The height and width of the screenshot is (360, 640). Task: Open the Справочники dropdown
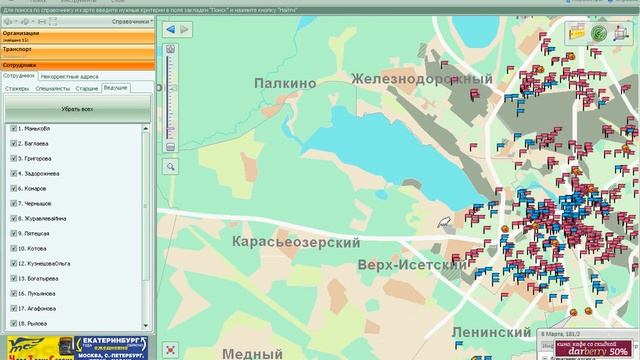point(132,22)
